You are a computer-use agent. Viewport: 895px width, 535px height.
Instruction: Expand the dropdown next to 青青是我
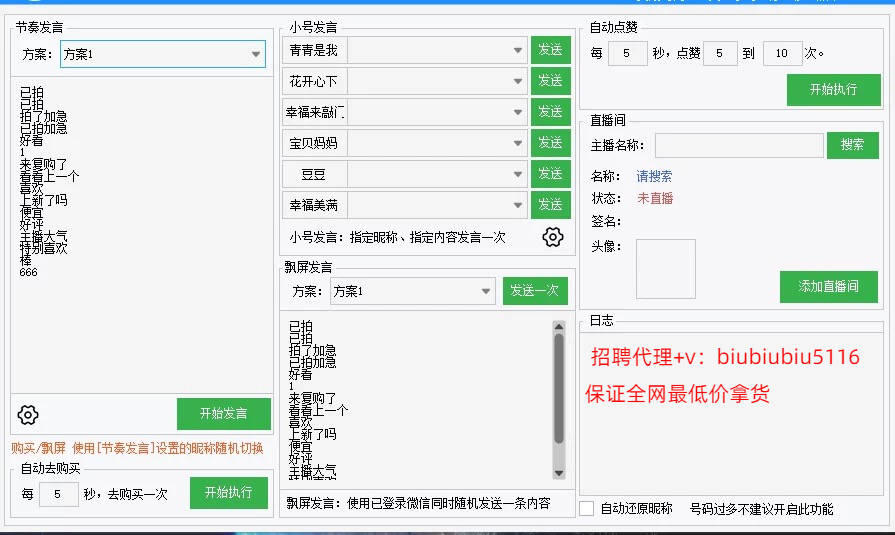[x=517, y=50]
